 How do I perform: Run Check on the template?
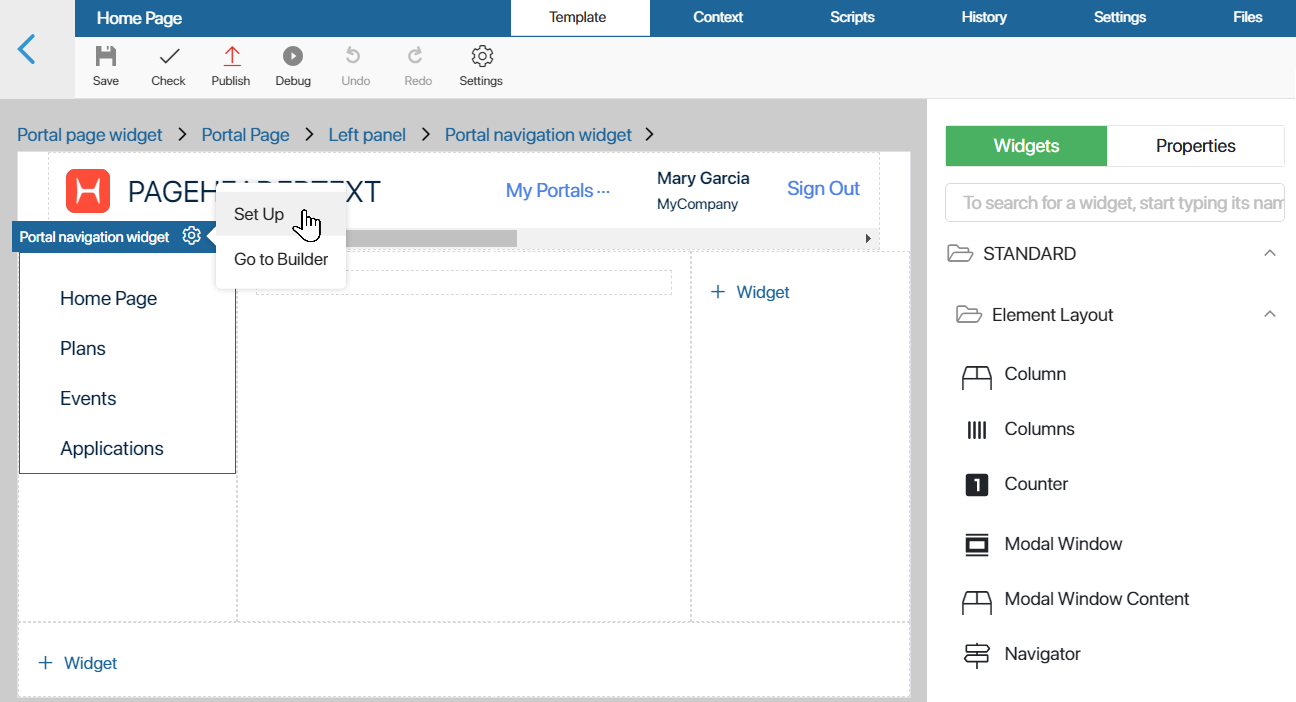click(x=169, y=56)
